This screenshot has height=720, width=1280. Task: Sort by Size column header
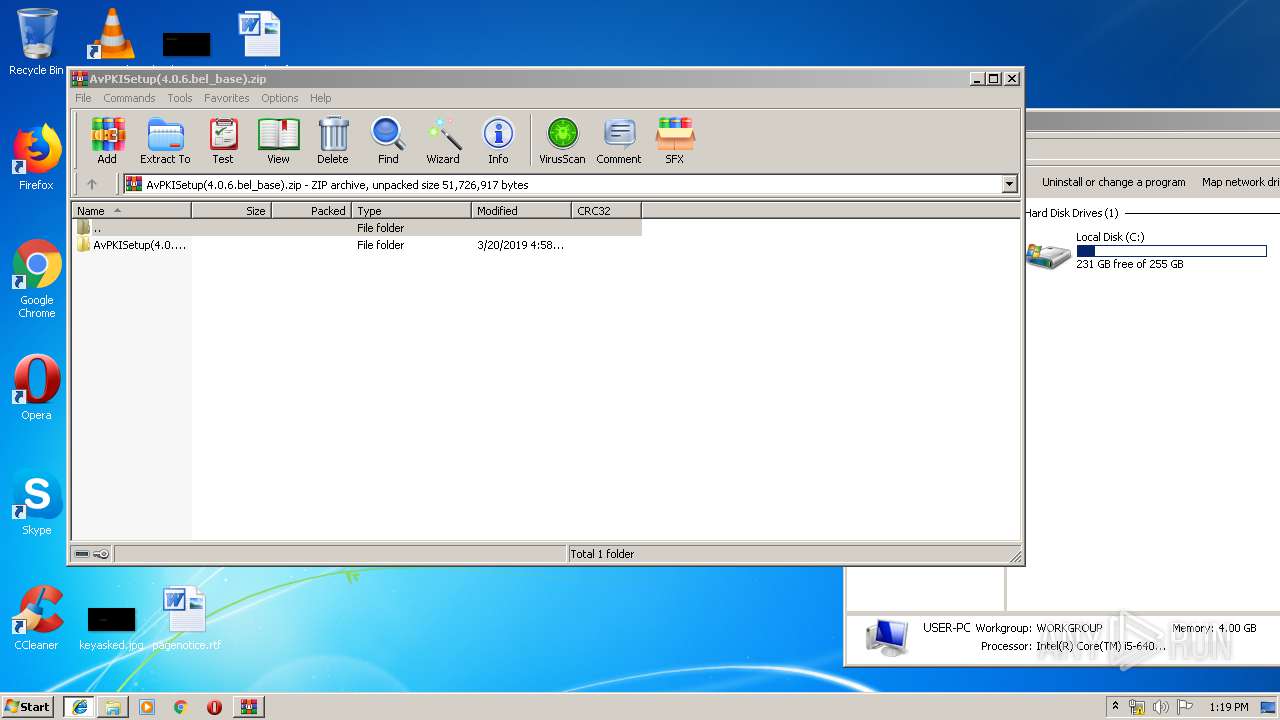(231, 210)
